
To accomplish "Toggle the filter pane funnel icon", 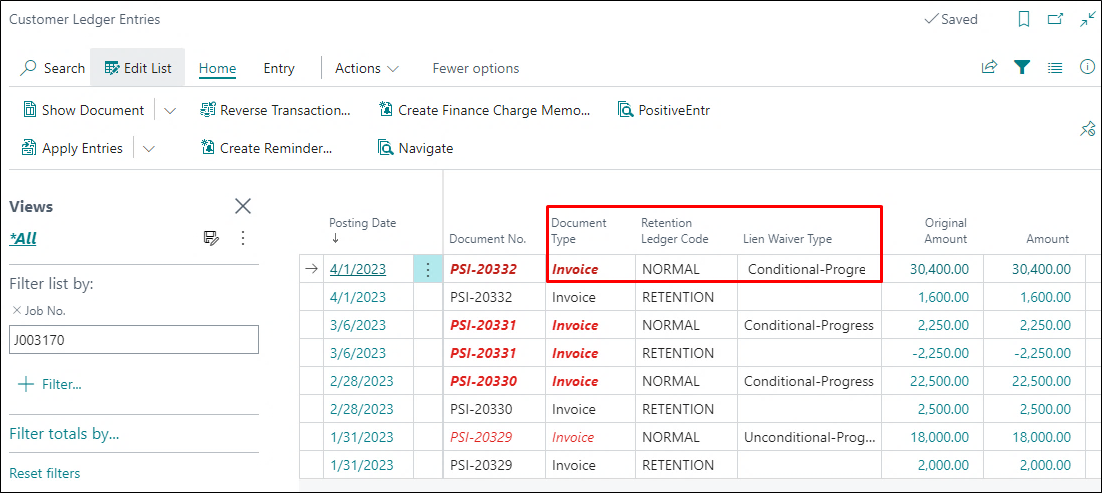I will [x=1021, y=68].
